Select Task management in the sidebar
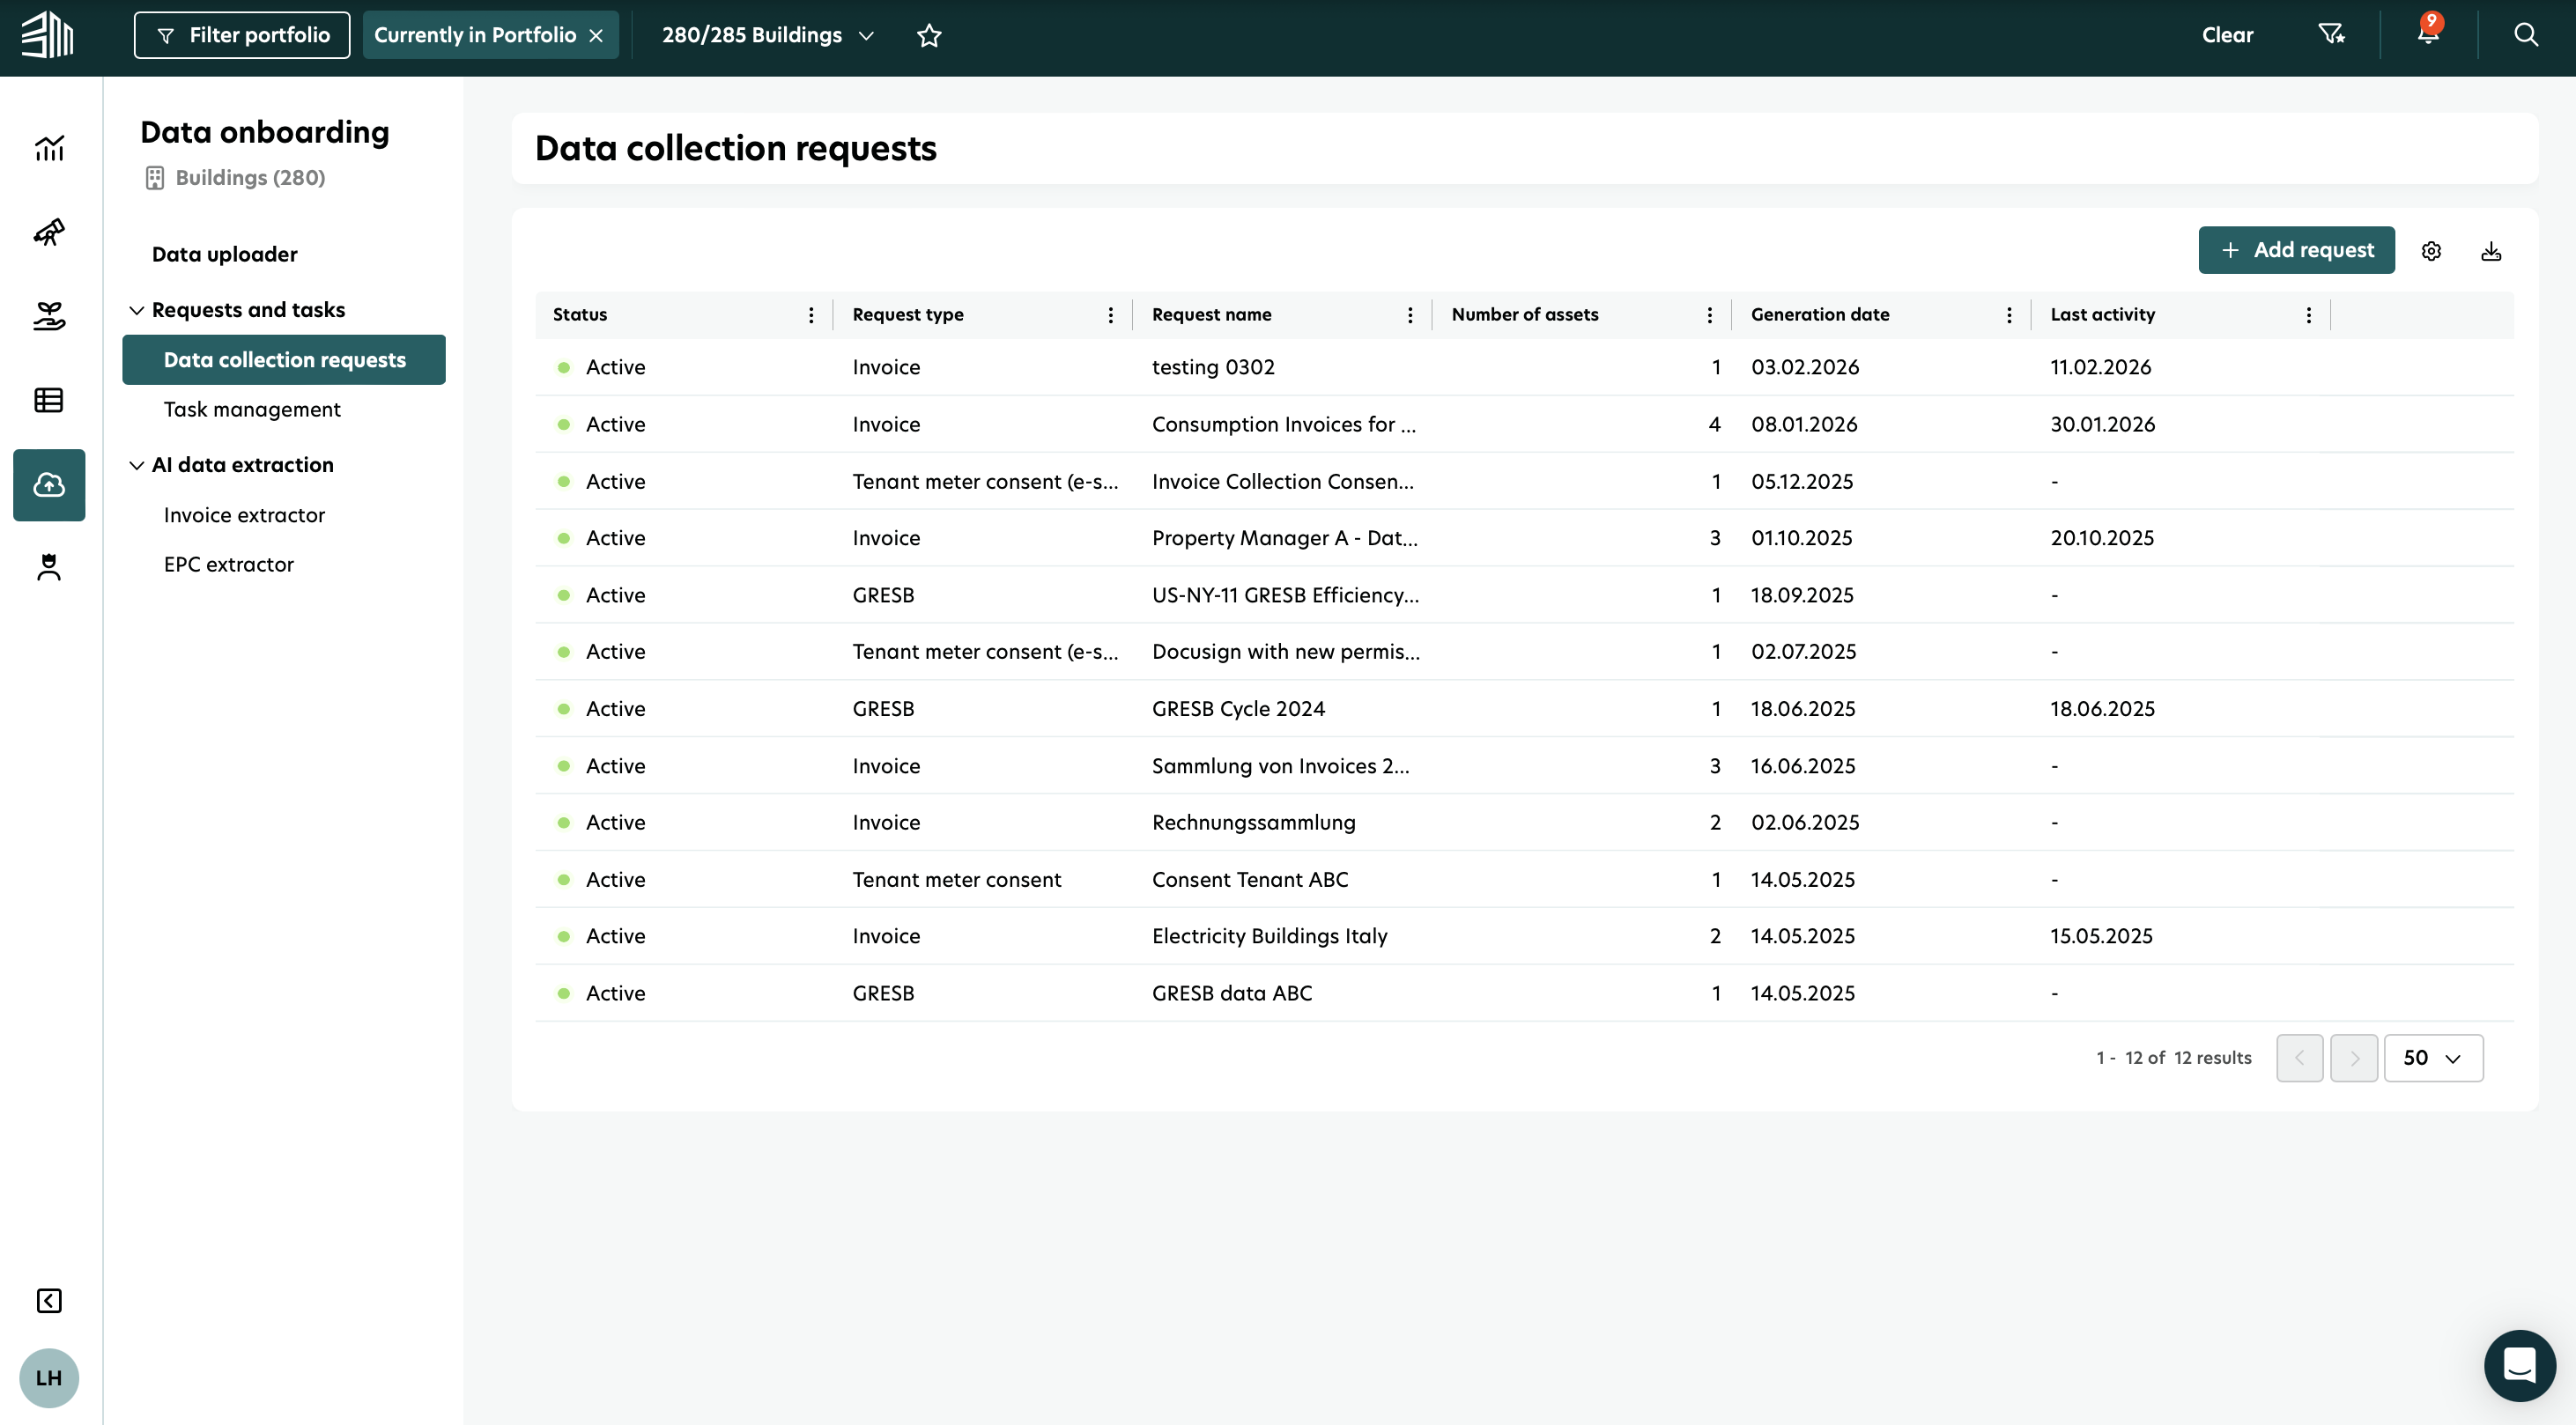The image size is (2576, 1425). coord(251,409)
